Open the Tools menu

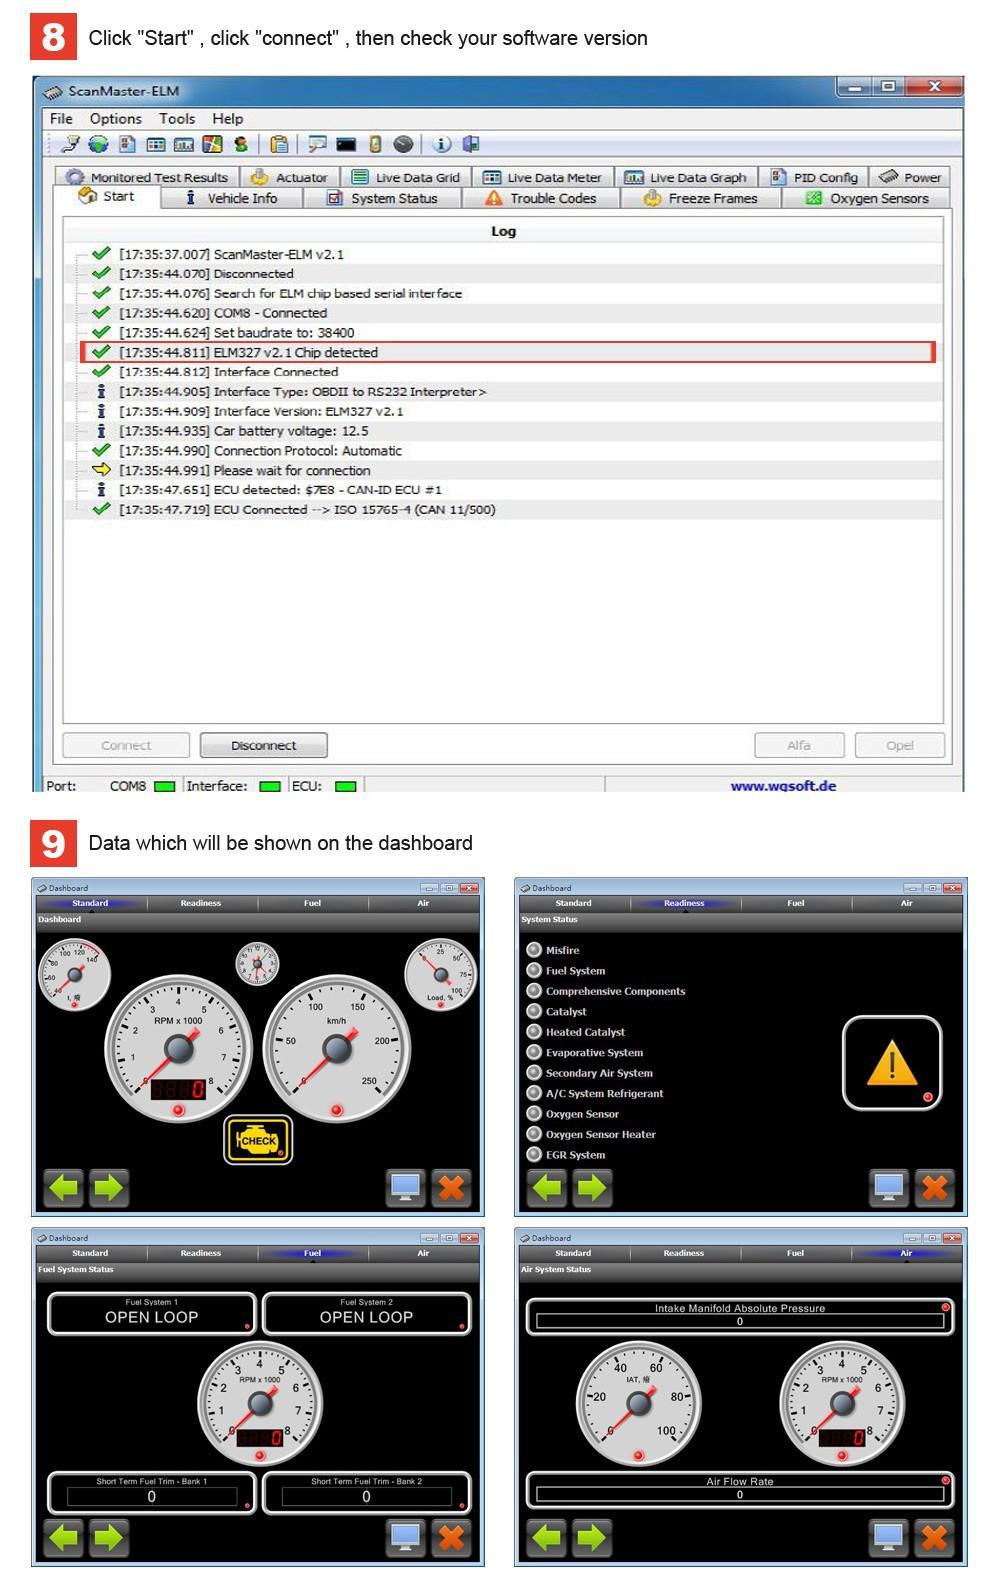pos(177,118)
